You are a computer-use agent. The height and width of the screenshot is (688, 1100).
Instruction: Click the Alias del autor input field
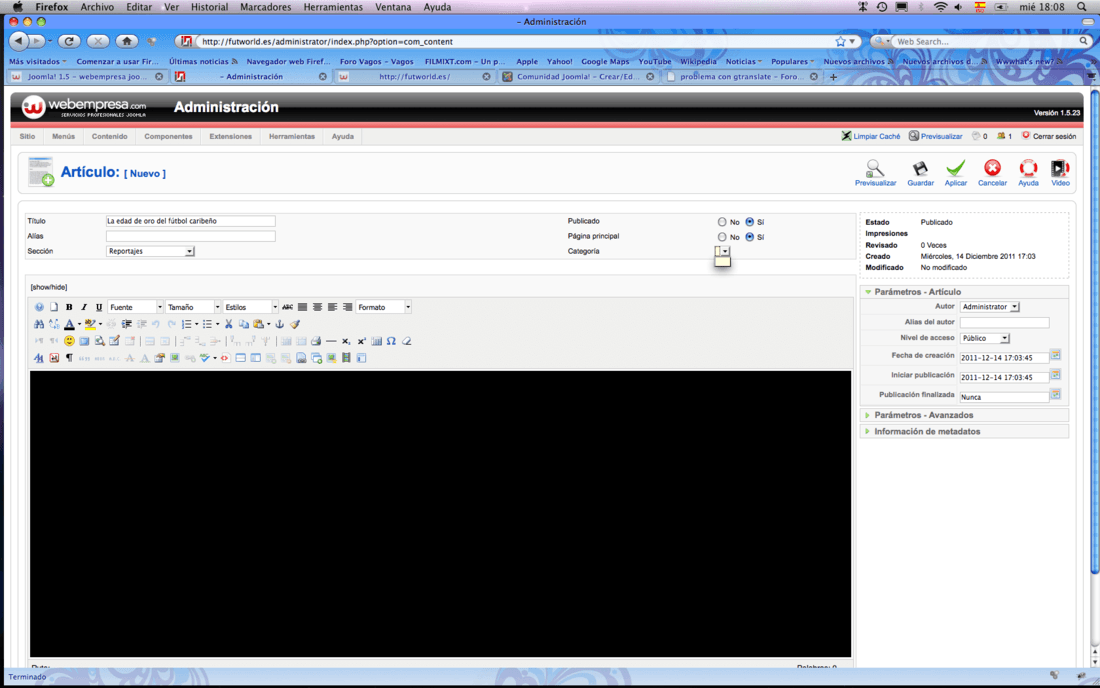(x=1005, y=323)
